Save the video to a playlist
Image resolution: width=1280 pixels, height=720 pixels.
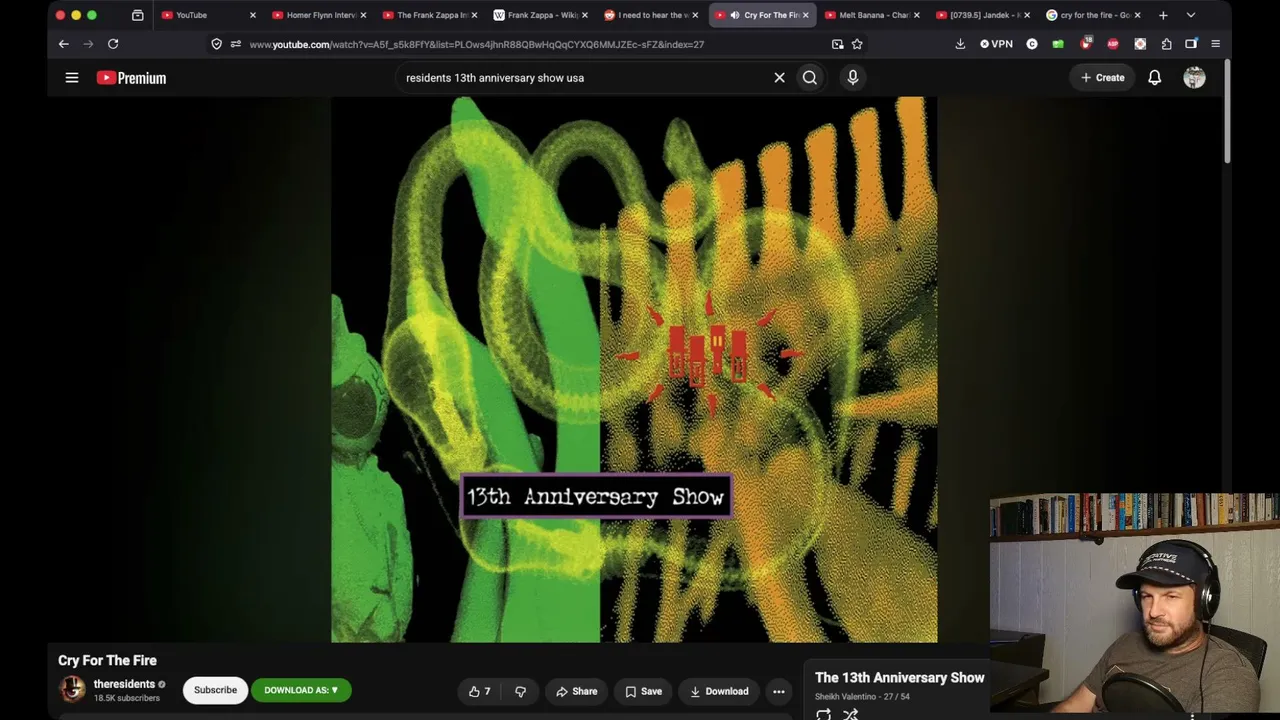[643, 691]
